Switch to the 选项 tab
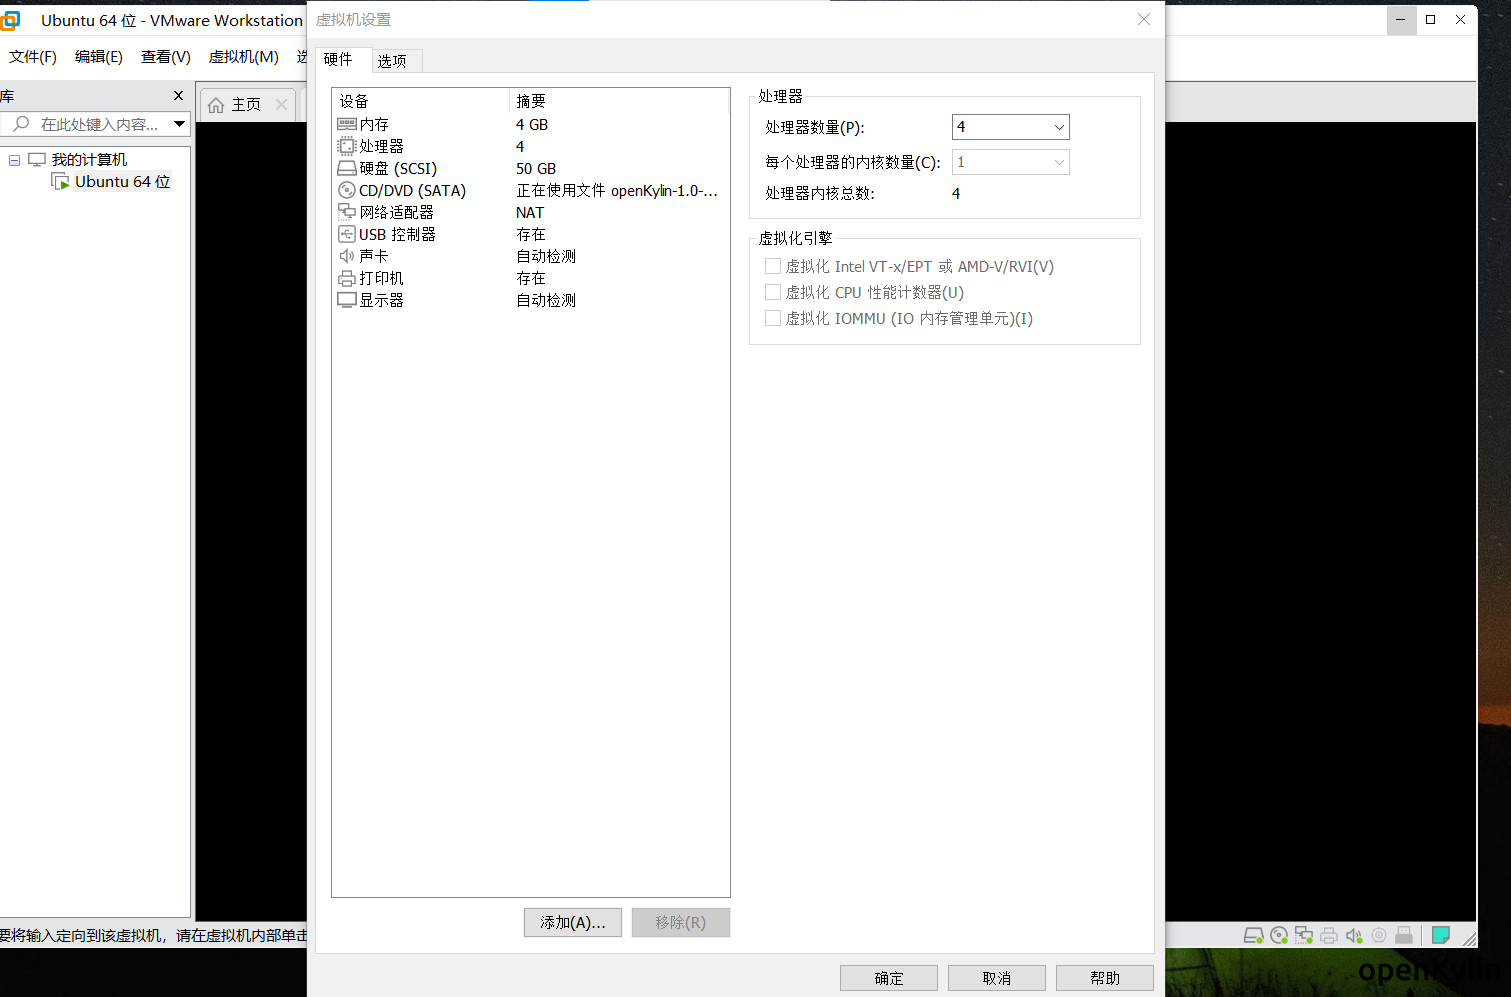The height and width of the screenshot is (997, 1511). click(392, 61)
